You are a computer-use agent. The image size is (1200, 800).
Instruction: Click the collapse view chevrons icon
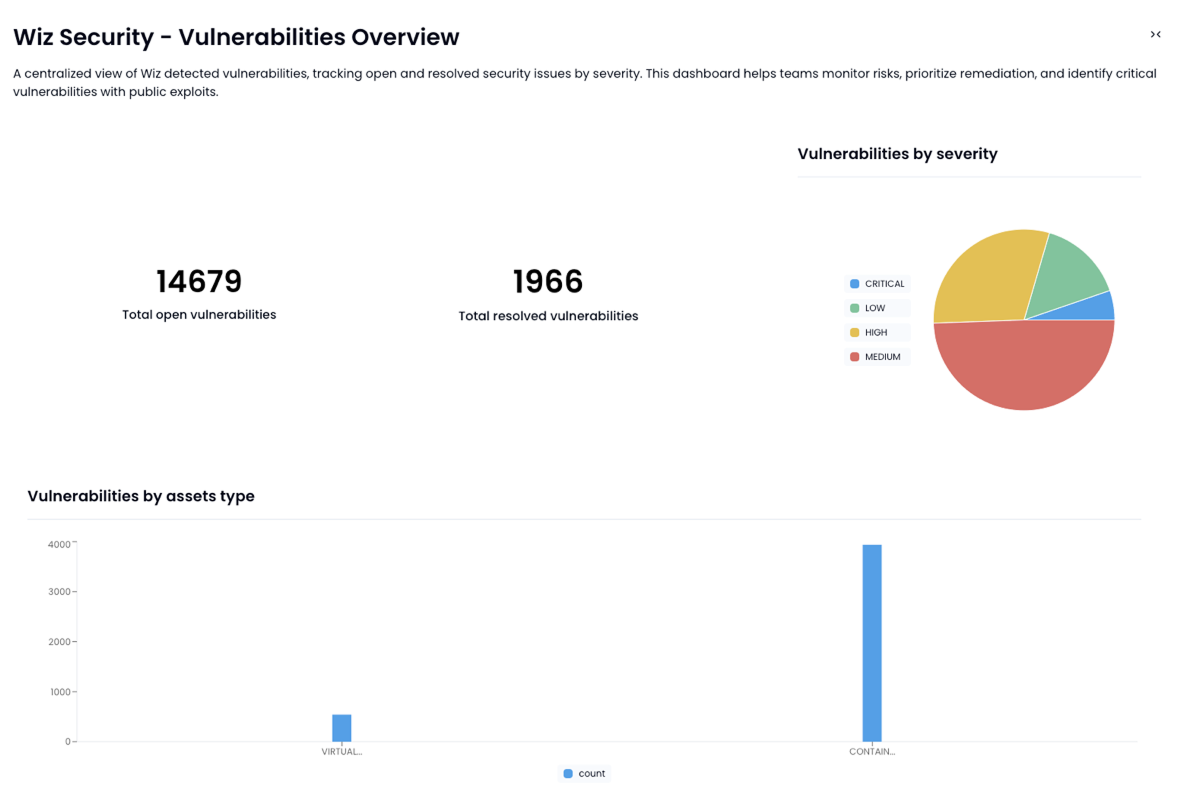pyautogui.click(x=1155, y=34)
